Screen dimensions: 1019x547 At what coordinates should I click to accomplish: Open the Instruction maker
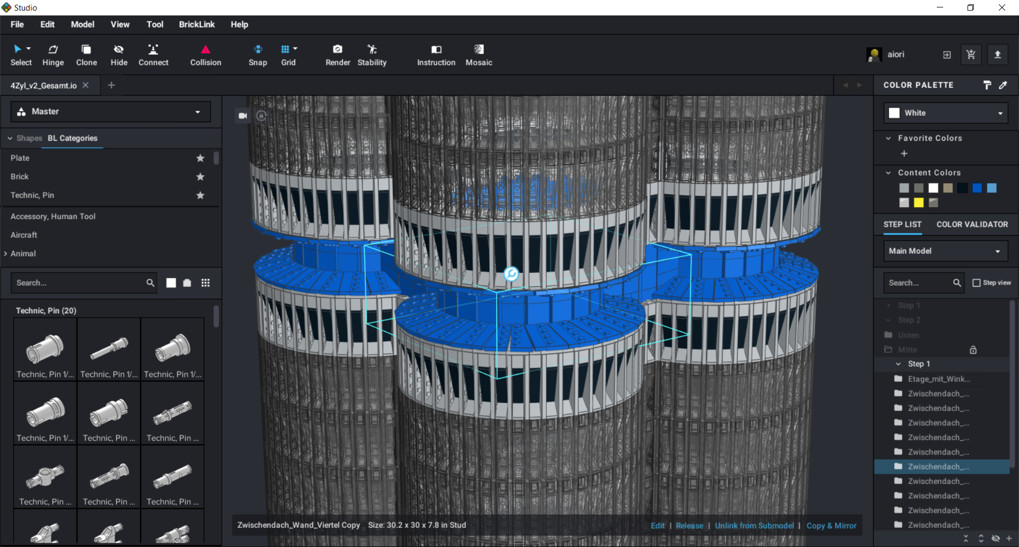(436, 54)
